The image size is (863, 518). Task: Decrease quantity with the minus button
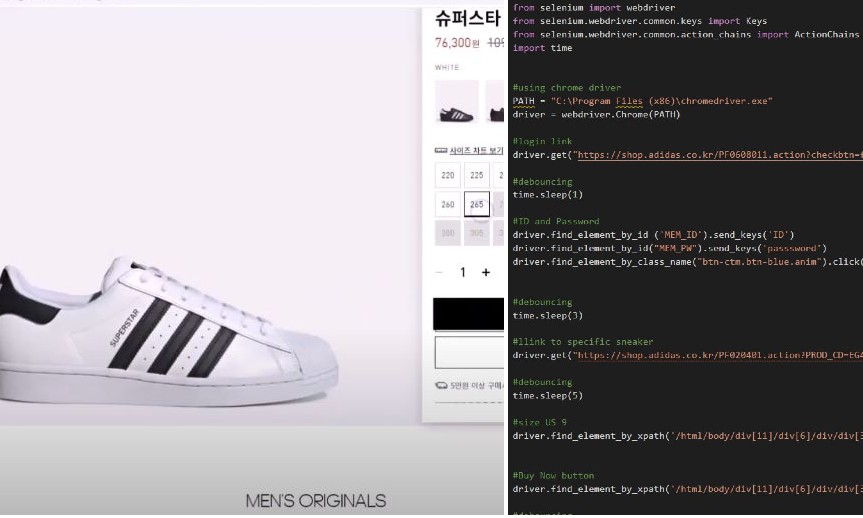pos(440,272)
